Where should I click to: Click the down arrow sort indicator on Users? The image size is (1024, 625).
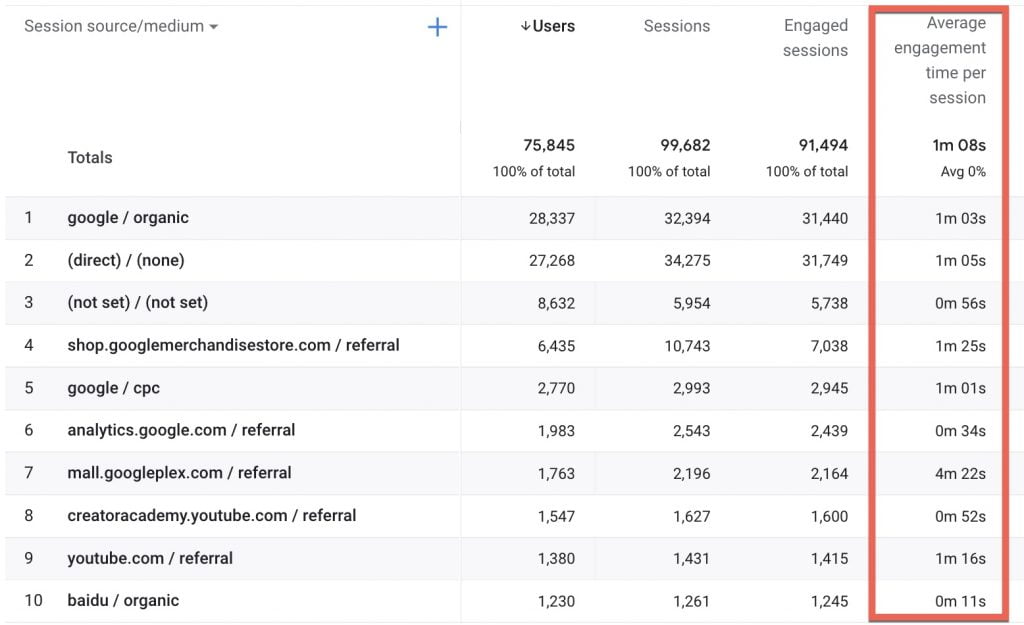tap(525, 27)
